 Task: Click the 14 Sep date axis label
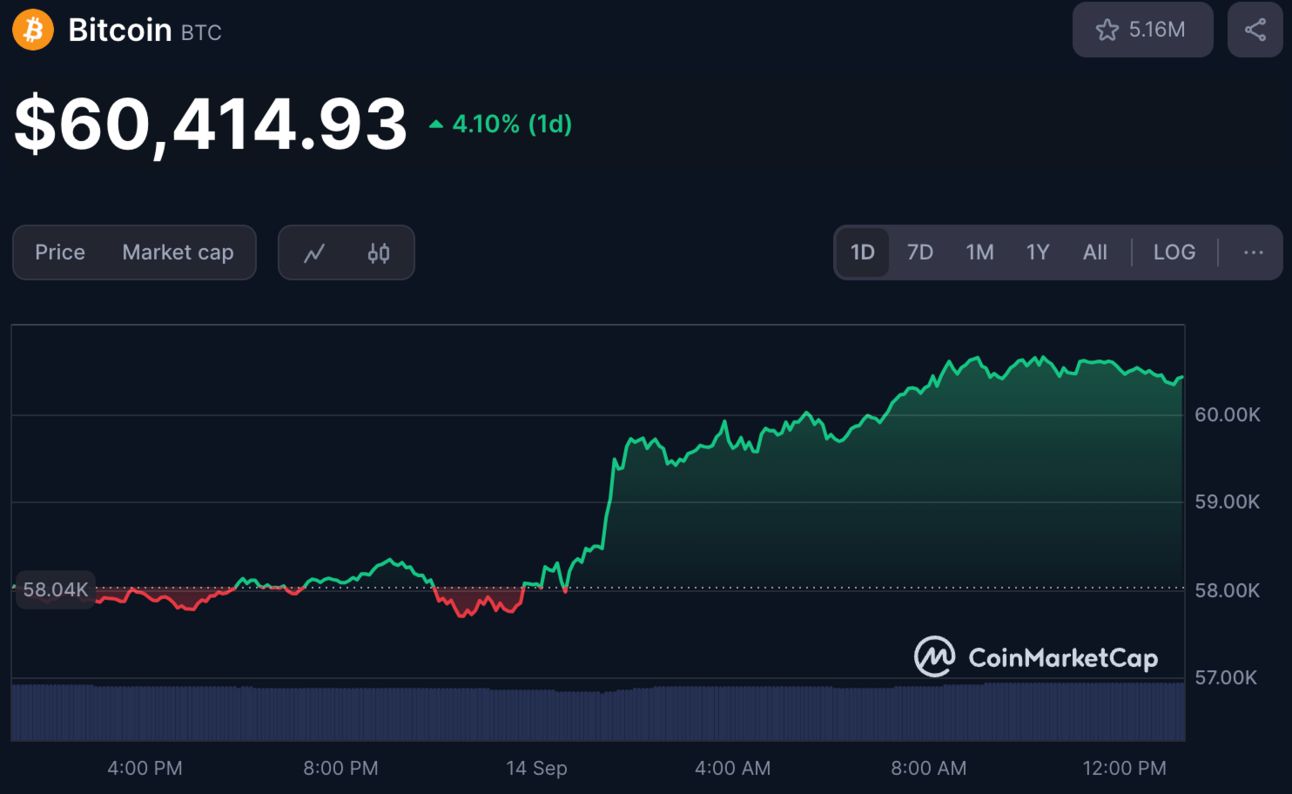point(537,768)
